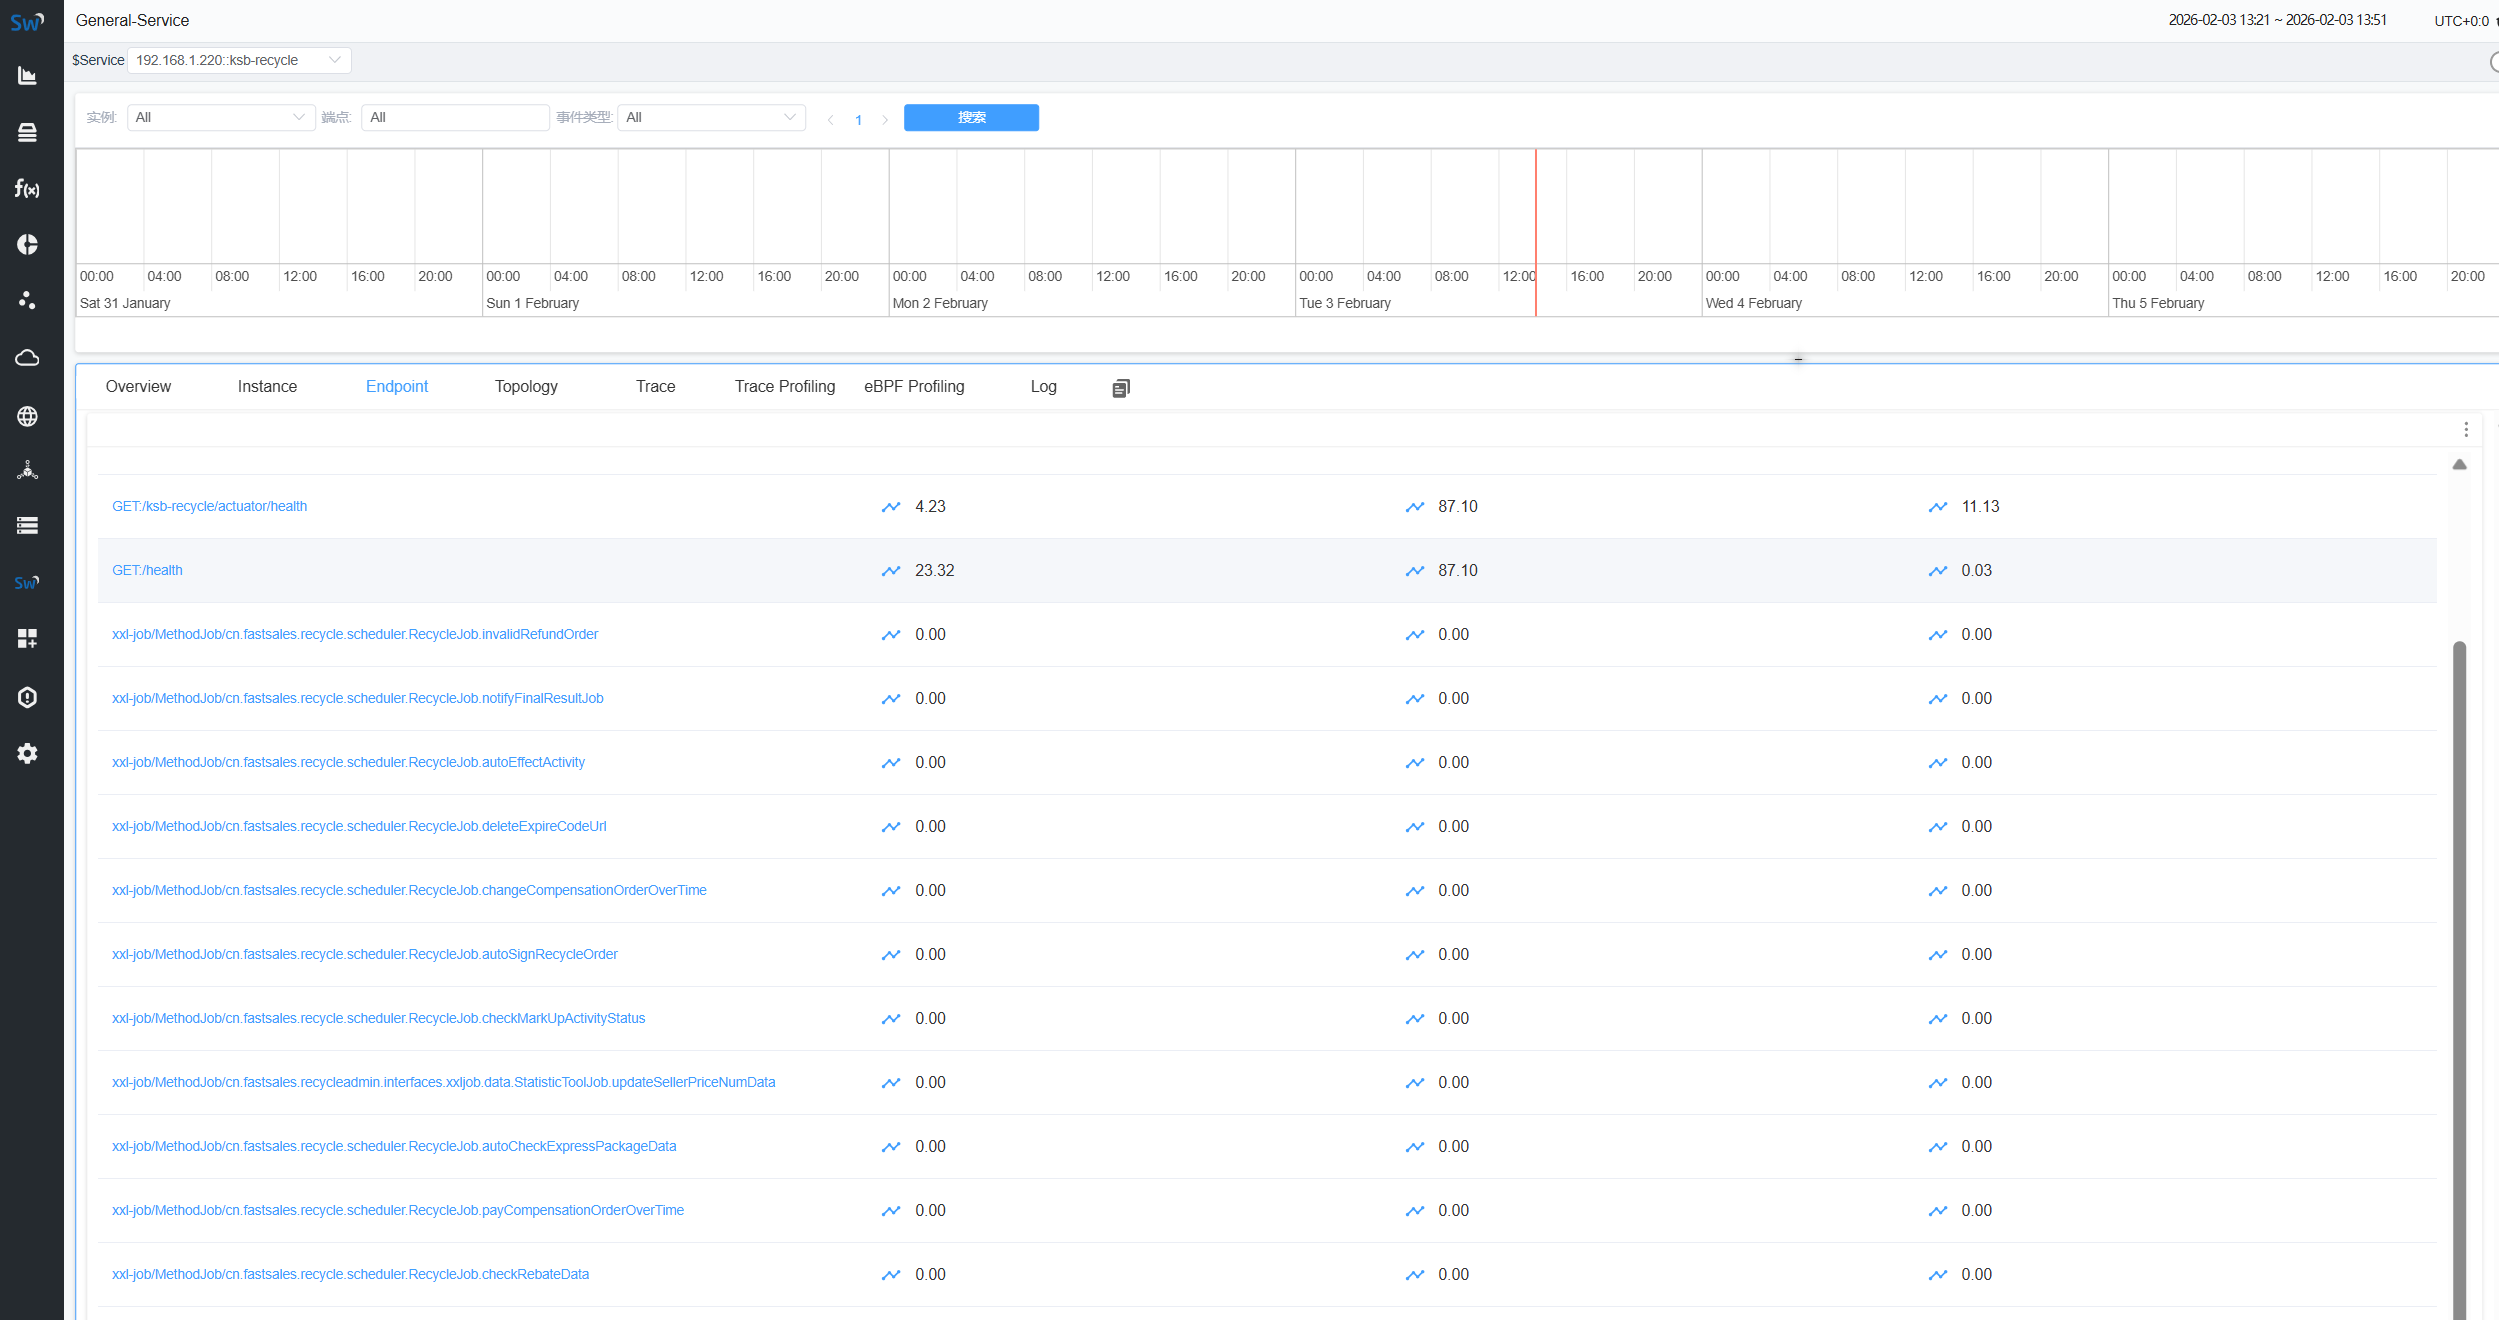Open GET:/ksb-recycle/actuator/health endpoint link
2499x1320 pixels.
click(209, 506)
